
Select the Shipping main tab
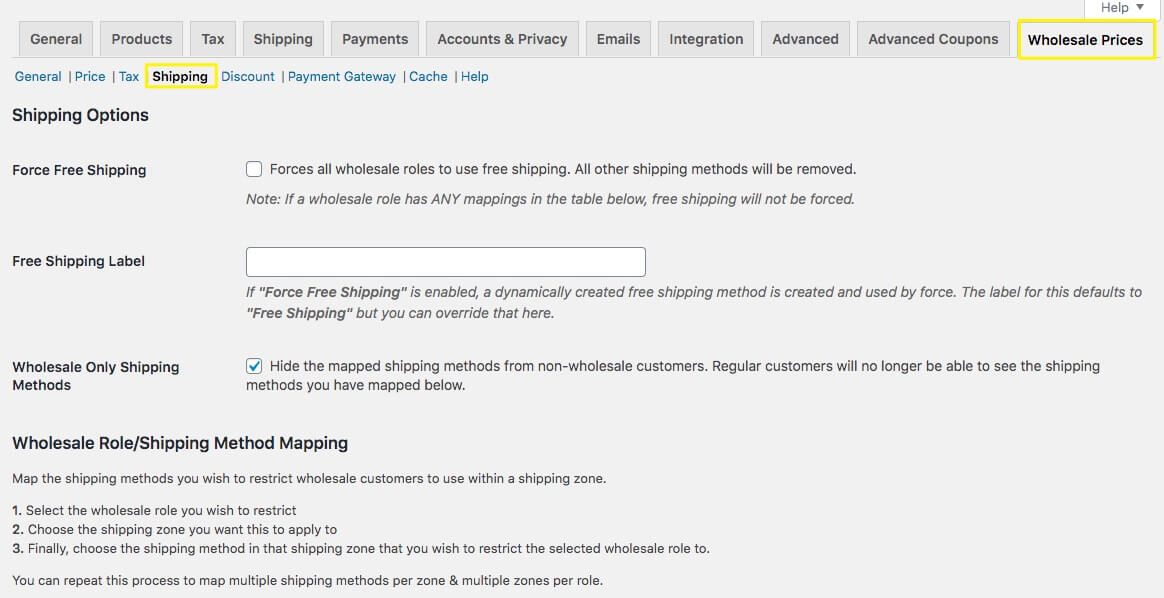pos(283,39)
